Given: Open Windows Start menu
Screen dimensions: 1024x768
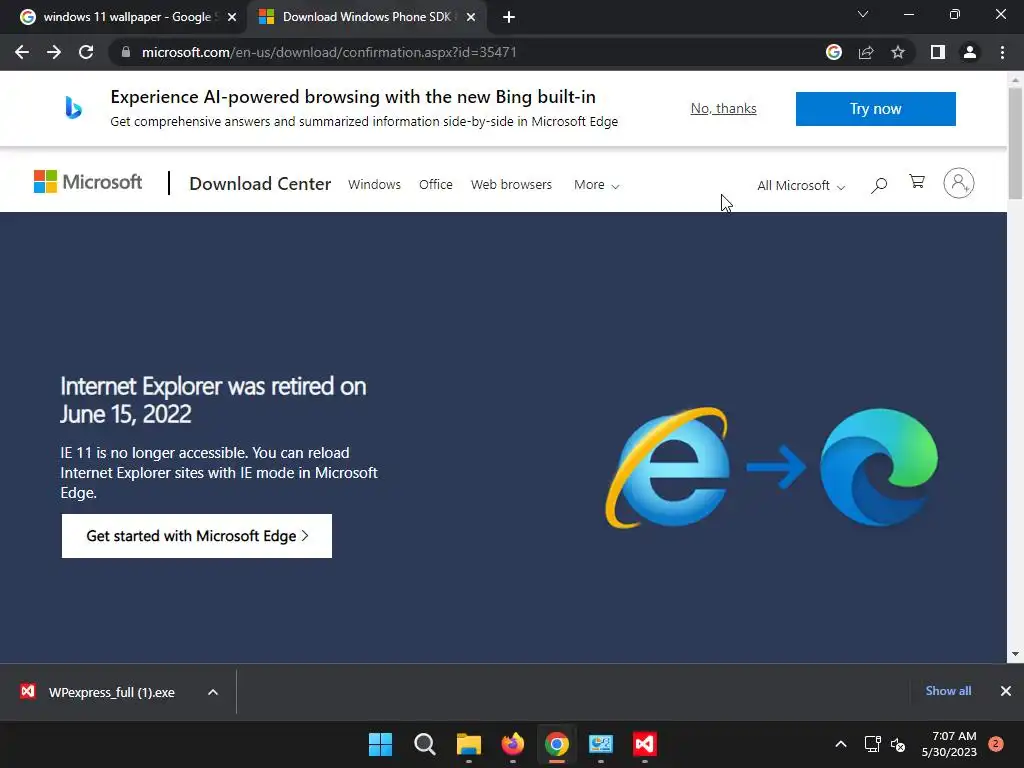Looking at the screenshot, I should pos(381,744).
